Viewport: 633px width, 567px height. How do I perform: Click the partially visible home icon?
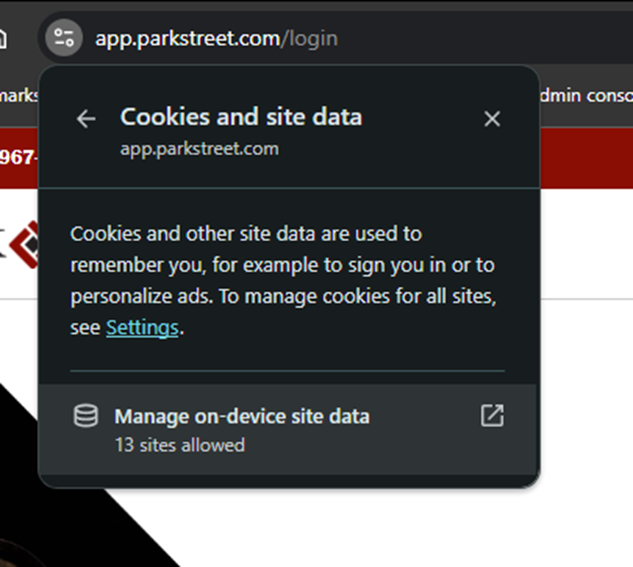[2, 39]
